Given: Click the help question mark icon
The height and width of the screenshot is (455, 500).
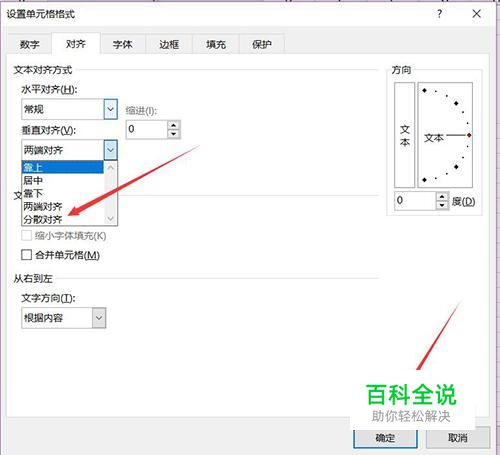Looking at the screenshot, I should (x=439, y=14).
